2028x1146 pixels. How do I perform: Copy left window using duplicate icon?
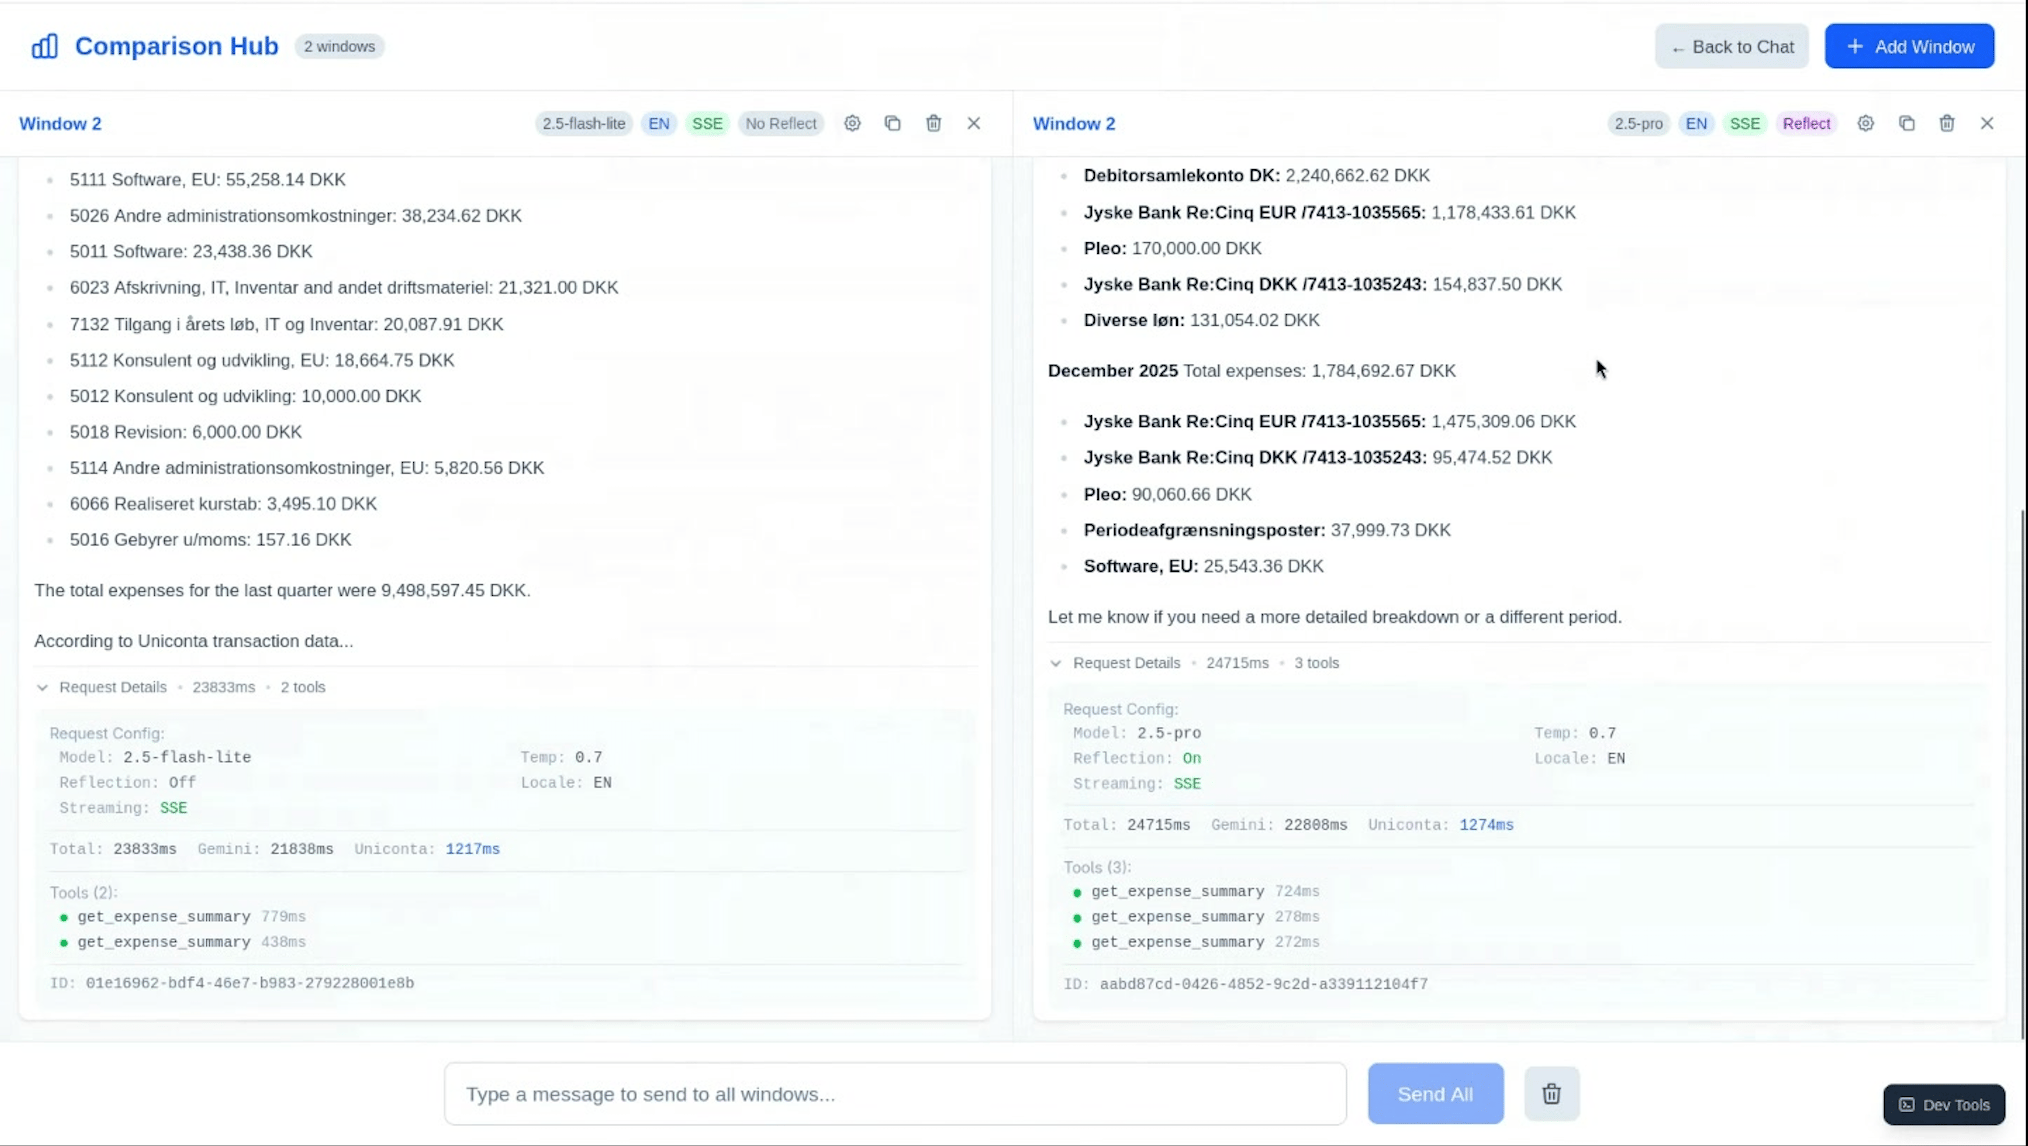[x=892, y=123]
